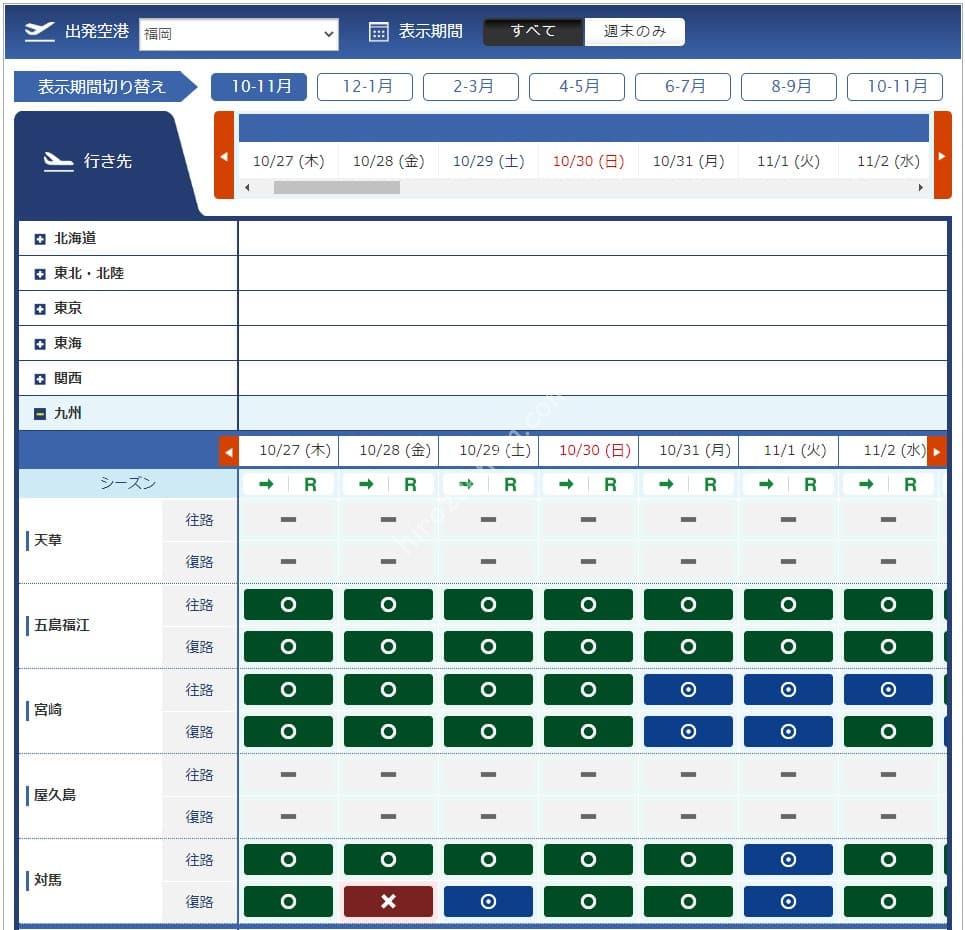
Task: Switch to the 4-5月 period tab
Action: 577,86
